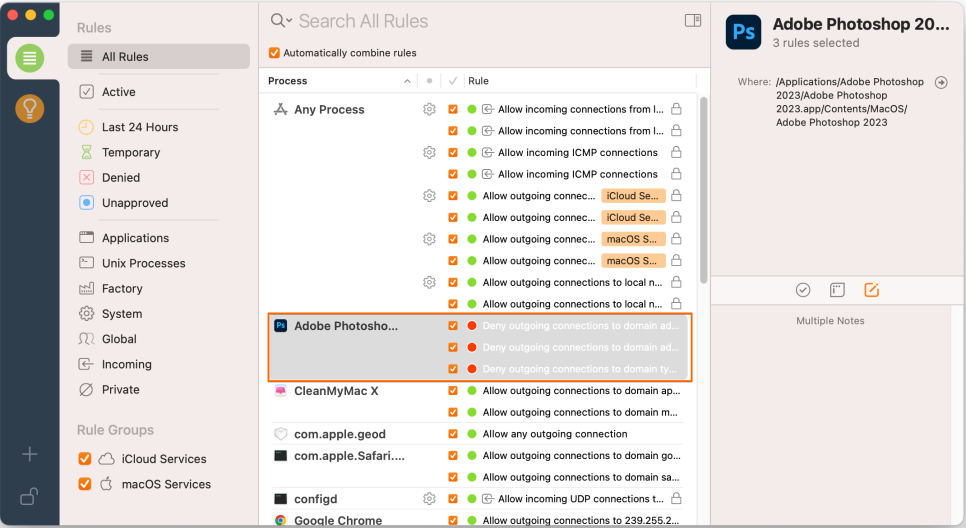The width and height of the screenshot is (966, 528).
Task: Open the rules list view in left bar
Action: [x=30, y=59]
